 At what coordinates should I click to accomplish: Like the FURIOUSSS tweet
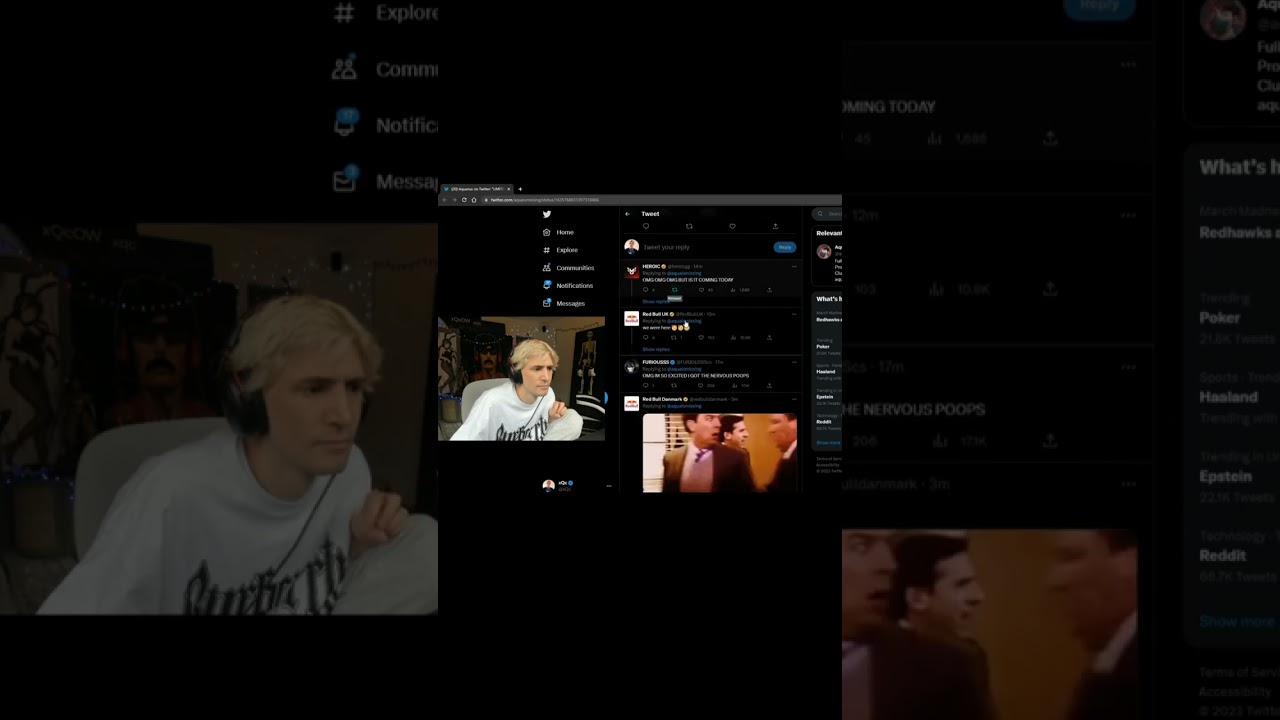click(x=701, y=385)
